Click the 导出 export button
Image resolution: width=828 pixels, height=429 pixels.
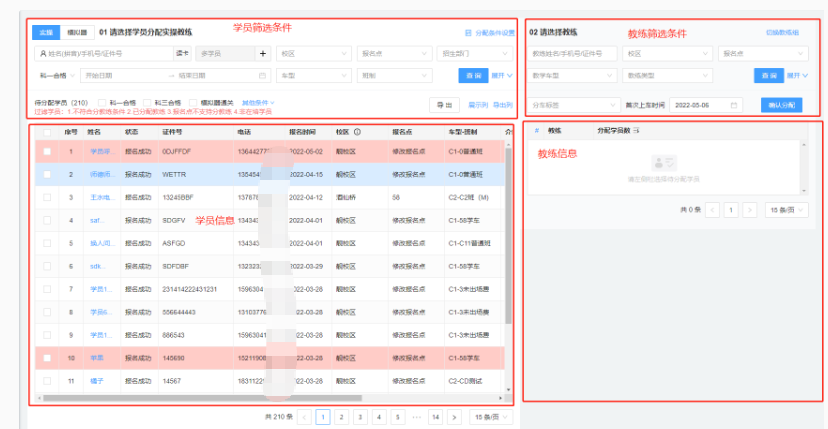[x=444, y=104]
